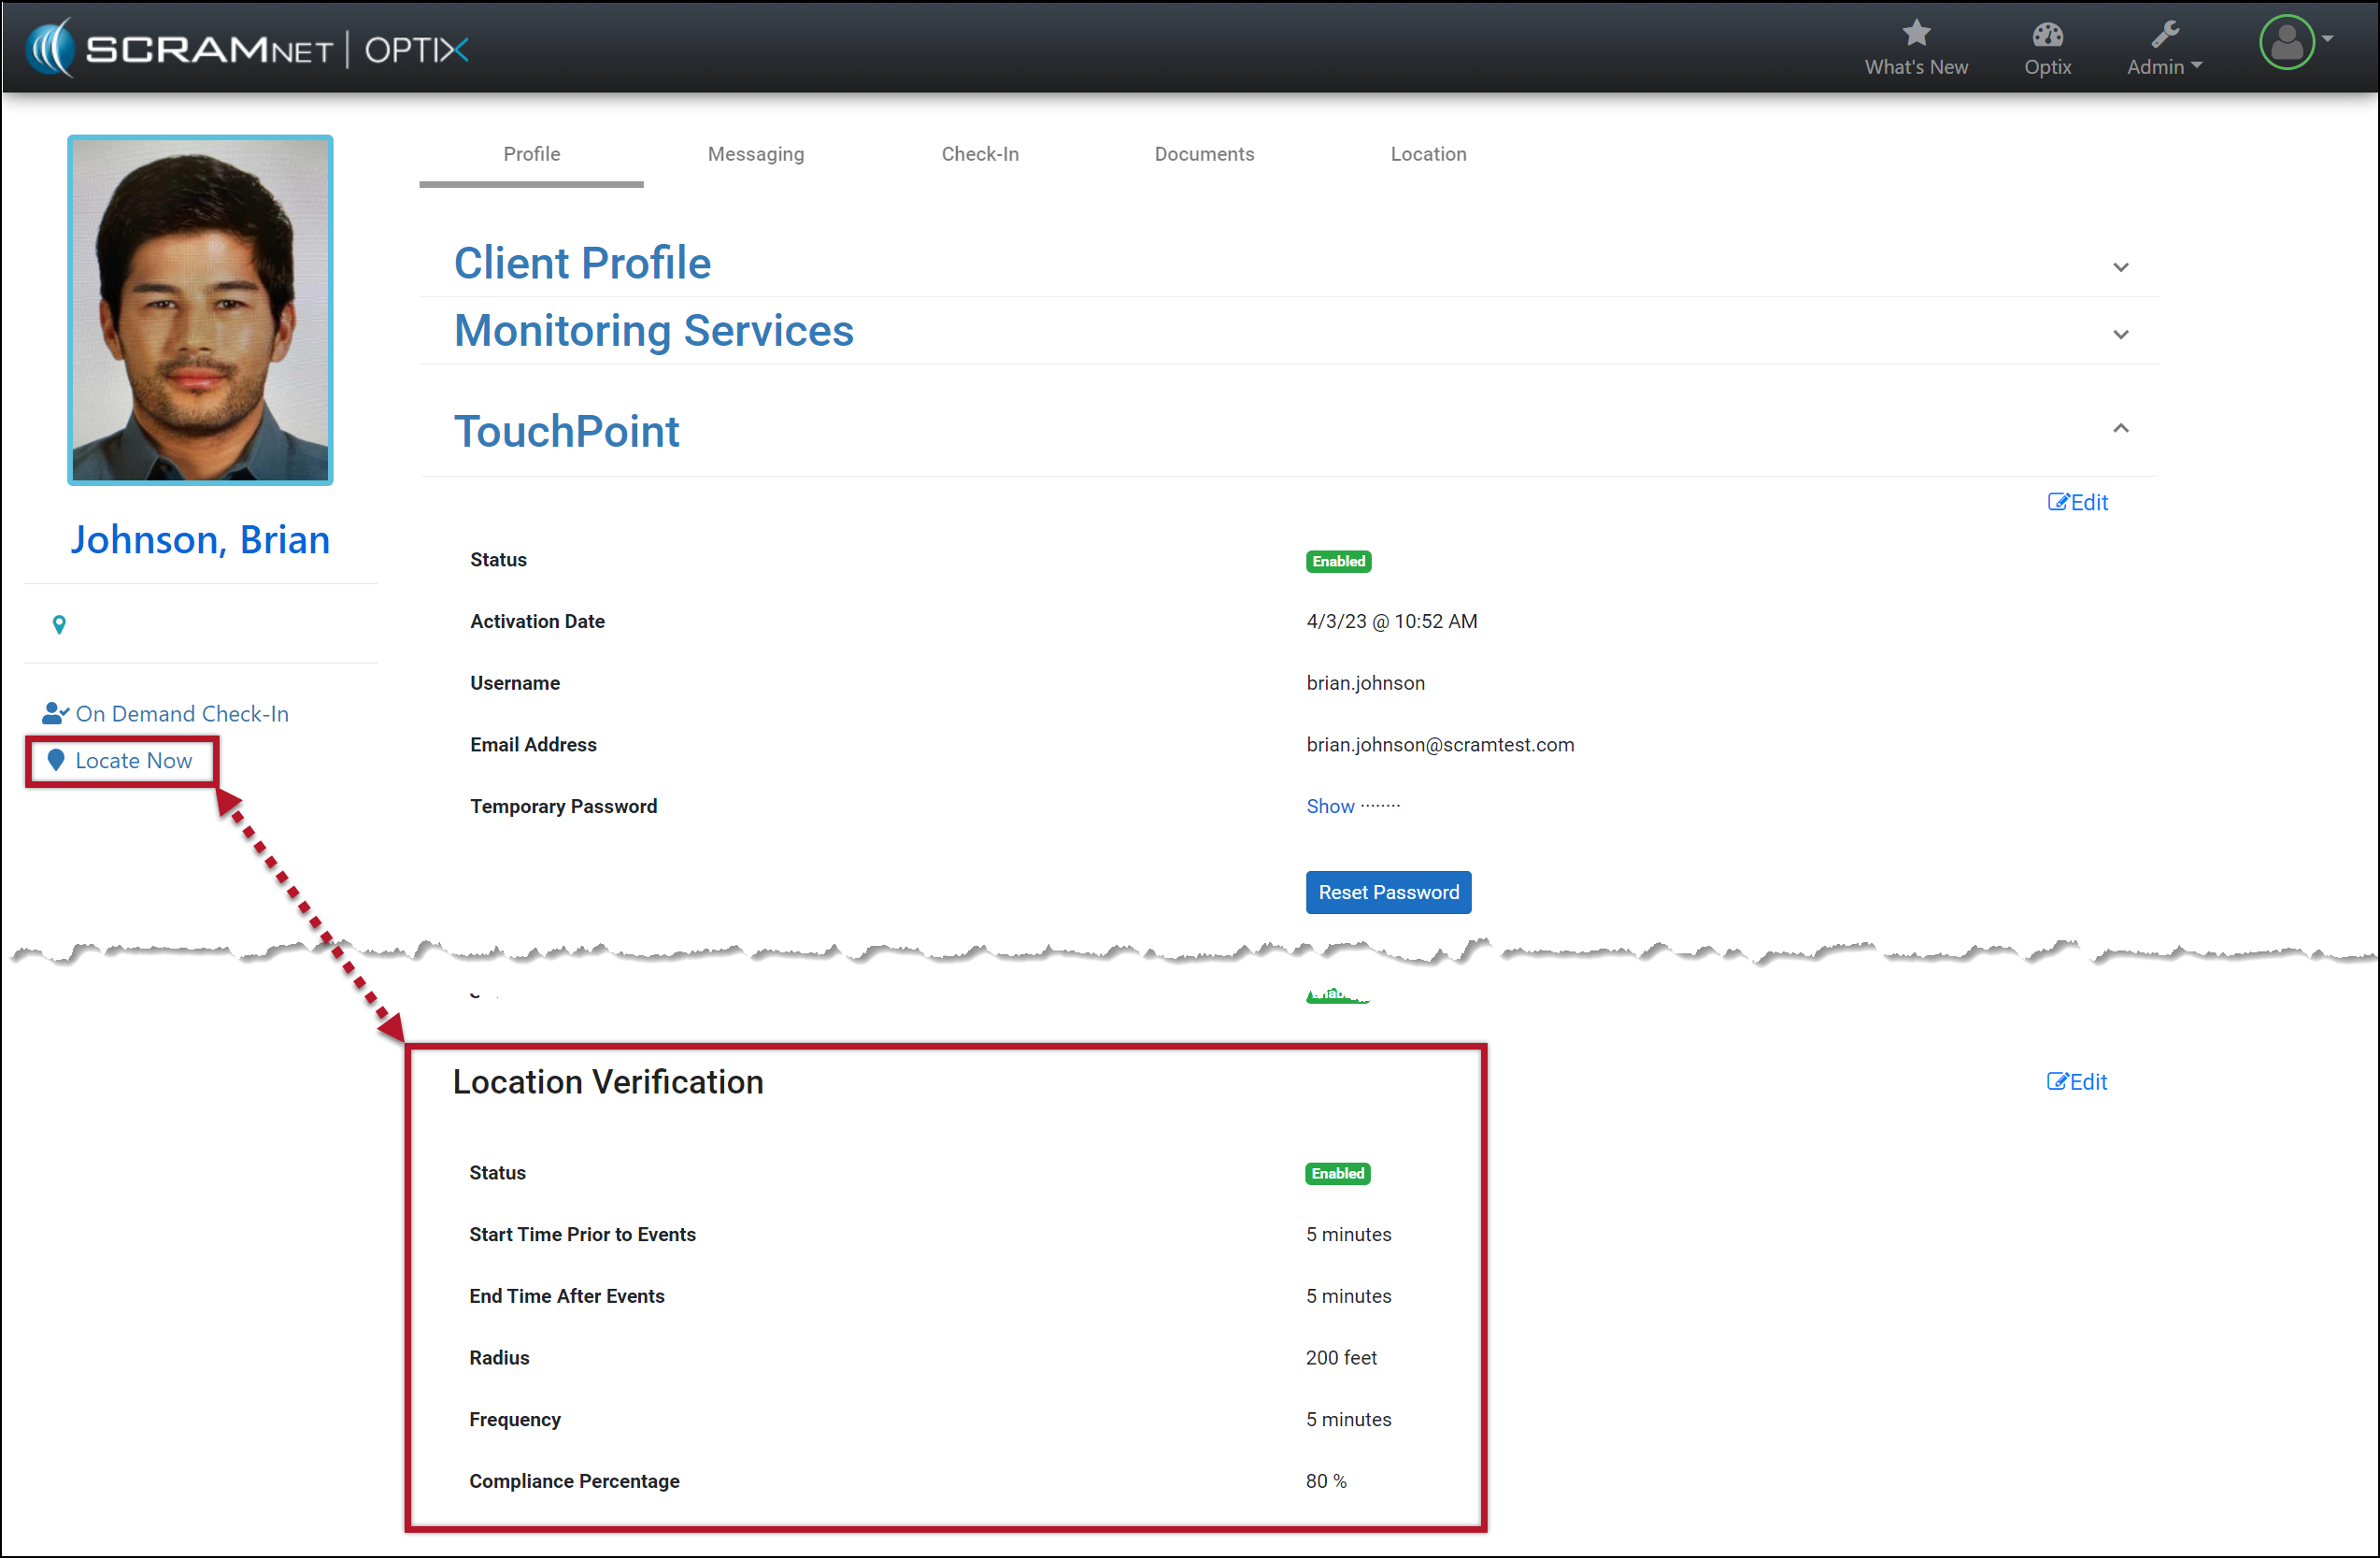Edit the Location Verification settings

click(x=2076, y=1081)
